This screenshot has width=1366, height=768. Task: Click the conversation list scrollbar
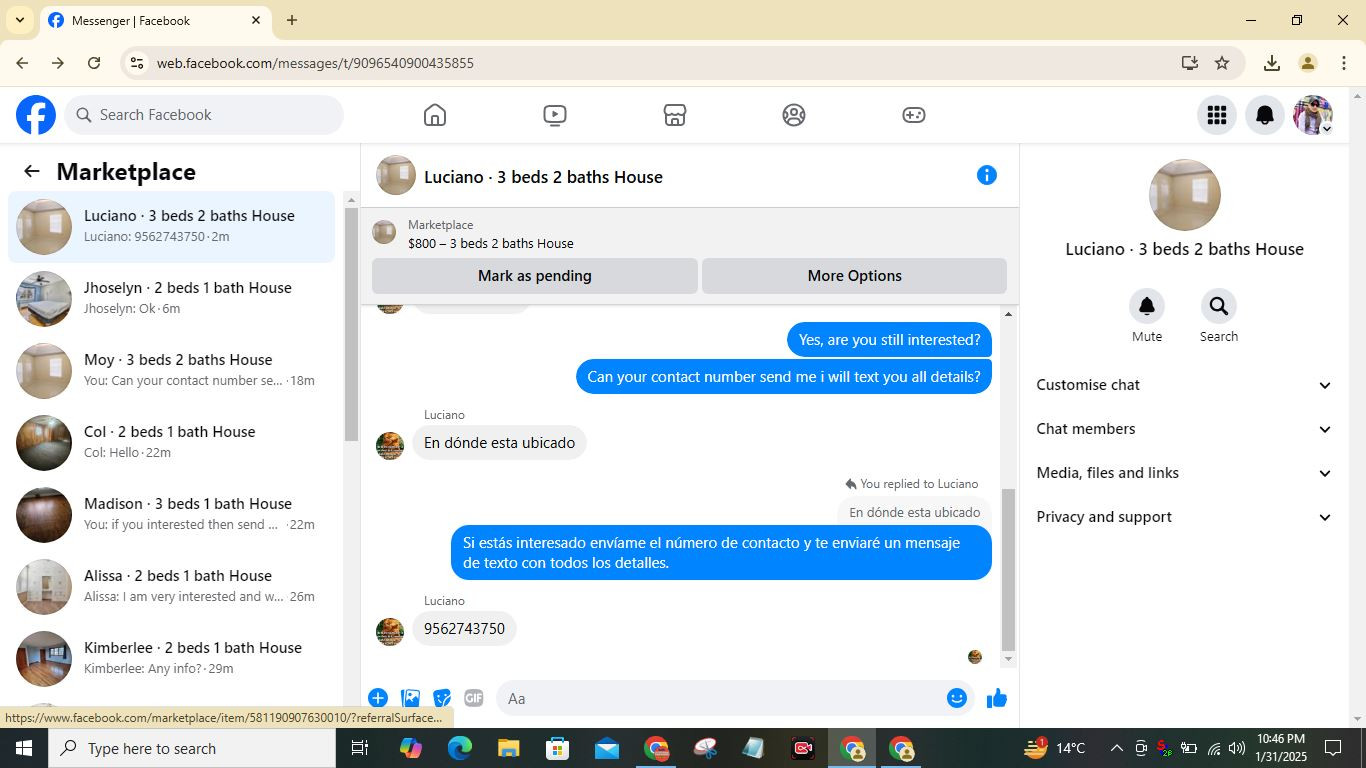351,324
